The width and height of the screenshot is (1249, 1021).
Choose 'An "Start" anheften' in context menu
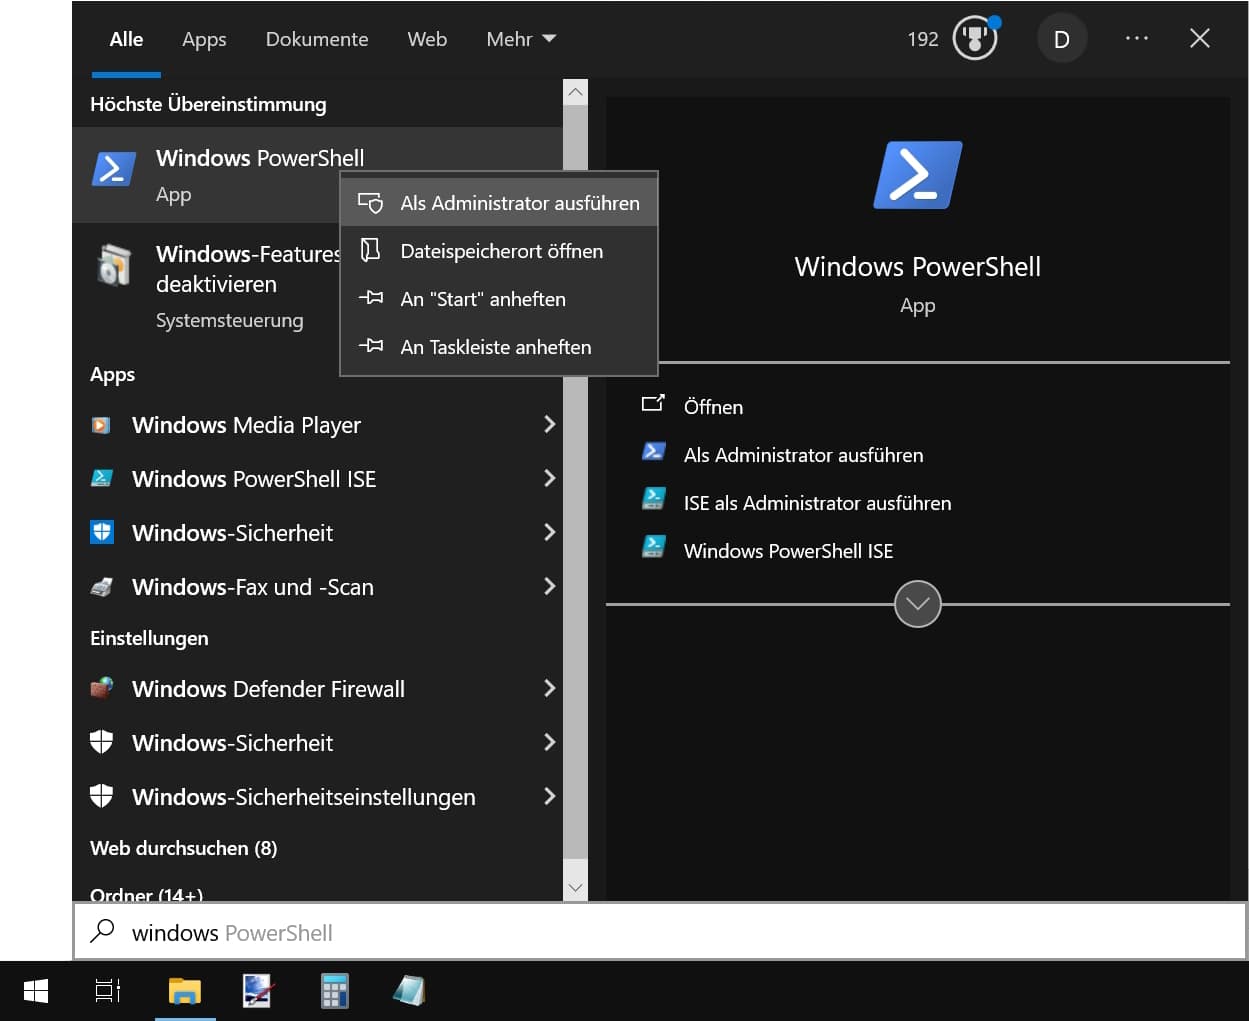[x=499, y=299]
